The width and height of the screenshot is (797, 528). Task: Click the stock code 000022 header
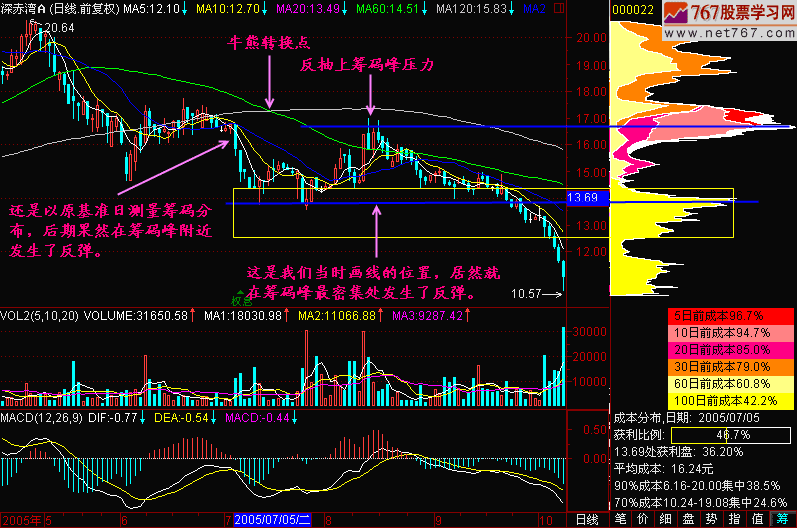pos(633,8)
